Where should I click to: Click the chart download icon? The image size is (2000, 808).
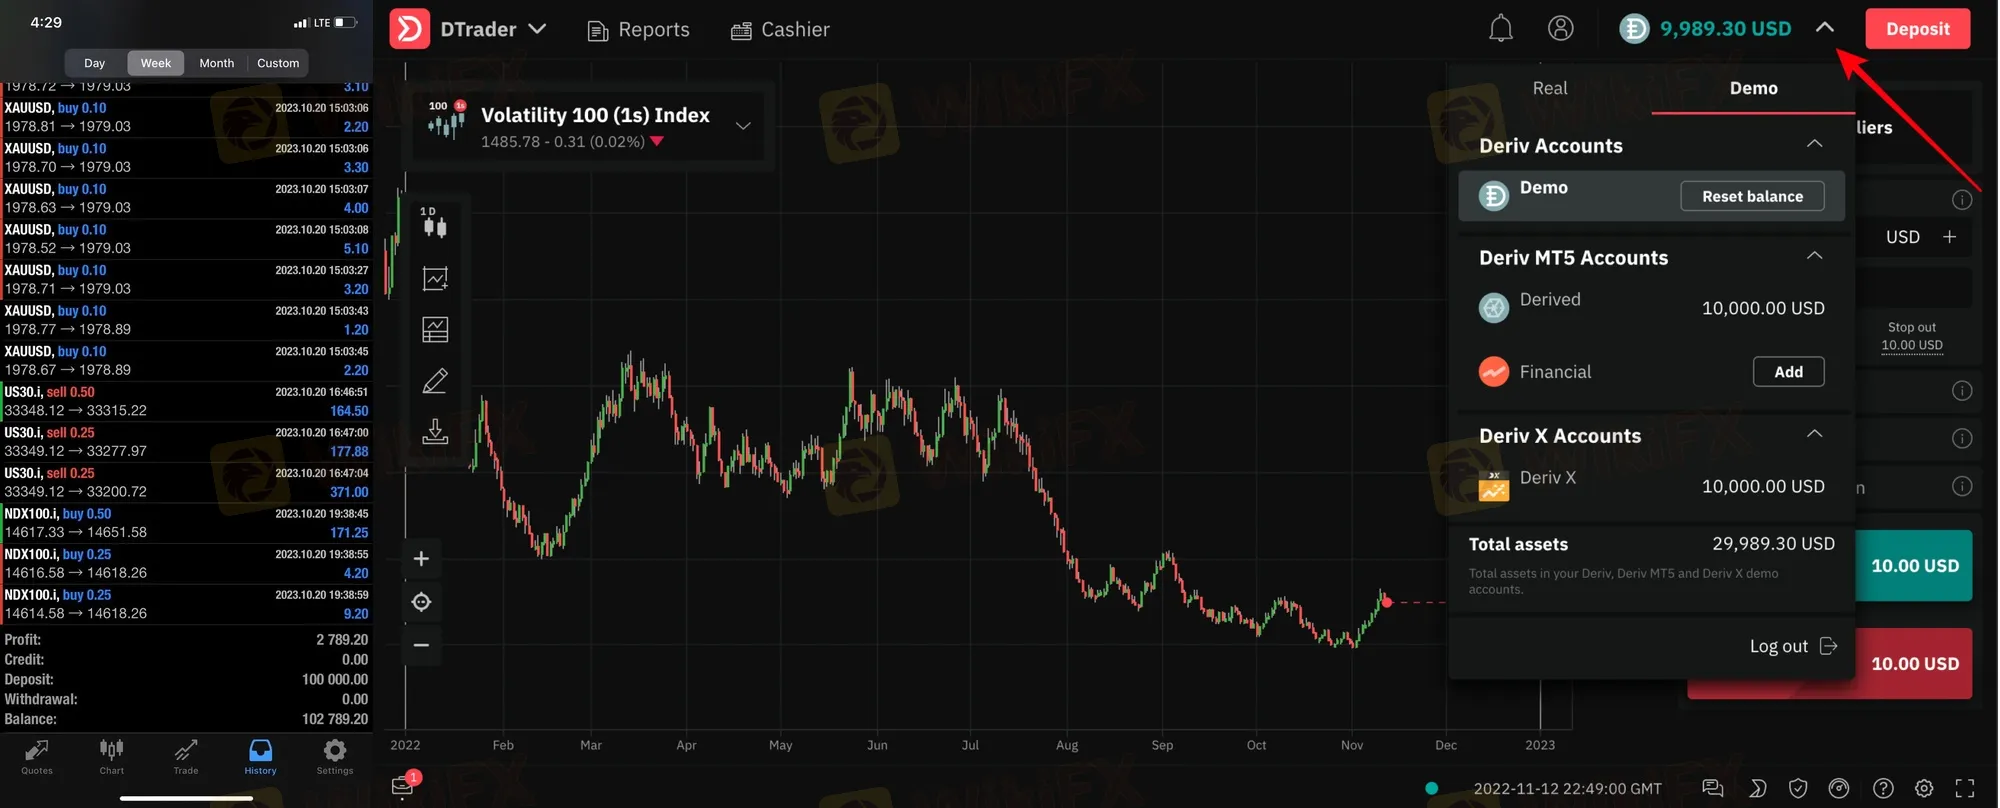435,432
